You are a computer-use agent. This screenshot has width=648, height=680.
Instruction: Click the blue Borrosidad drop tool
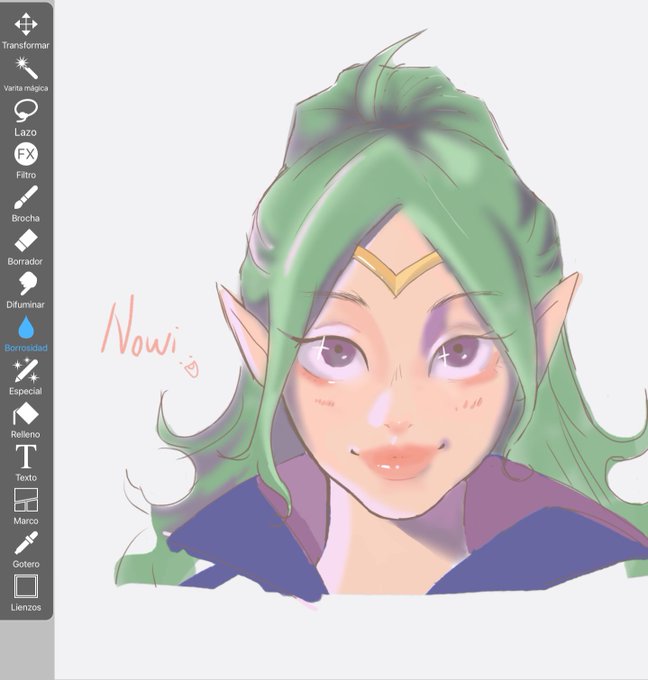[26, 333]
